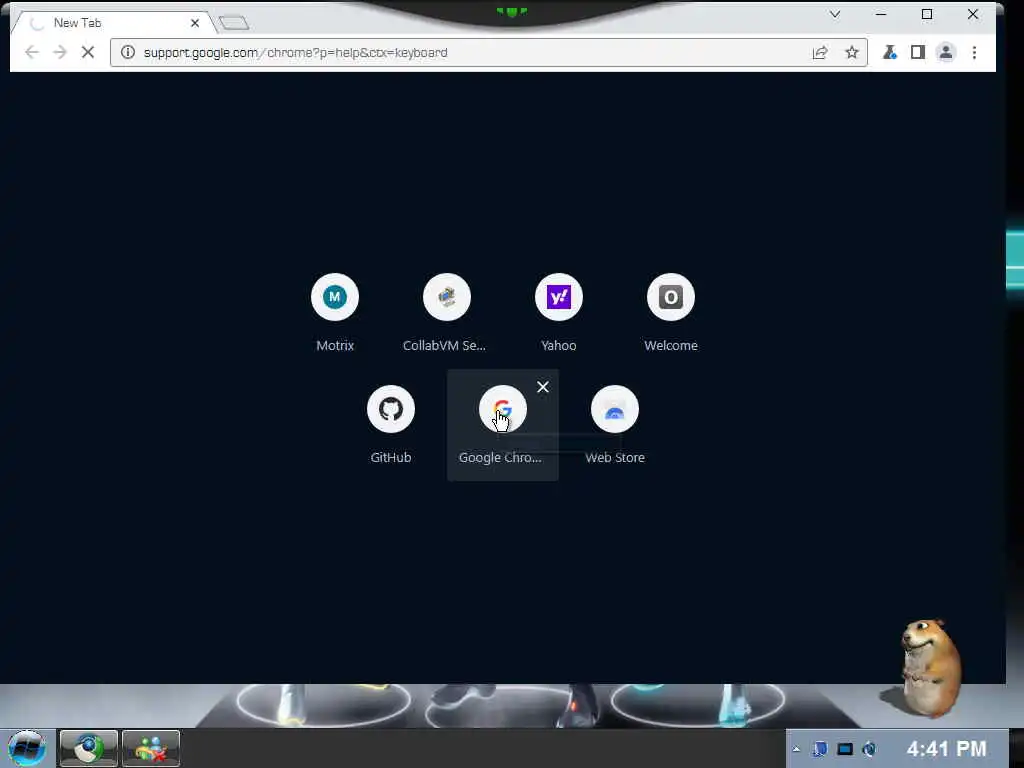Close the New Tab tab
The height and width of the screenshot is (768, 1024).
tap(195, 23)
